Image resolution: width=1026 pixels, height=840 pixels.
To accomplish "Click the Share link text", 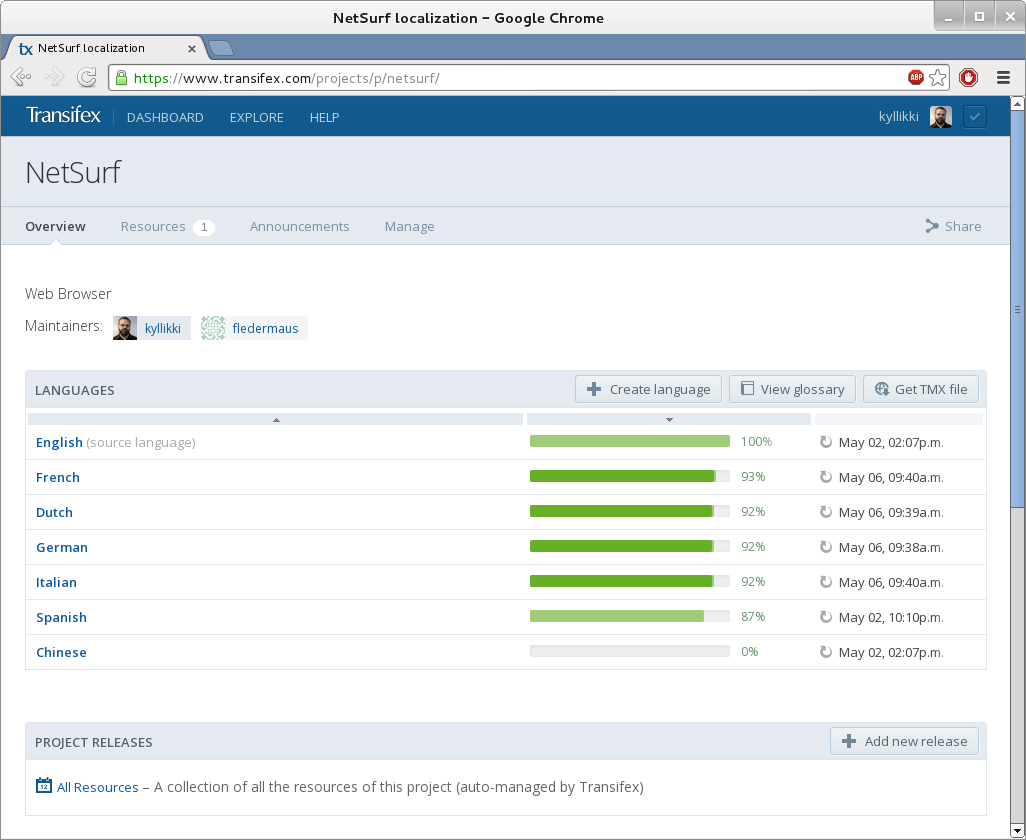I will [963, 226].
